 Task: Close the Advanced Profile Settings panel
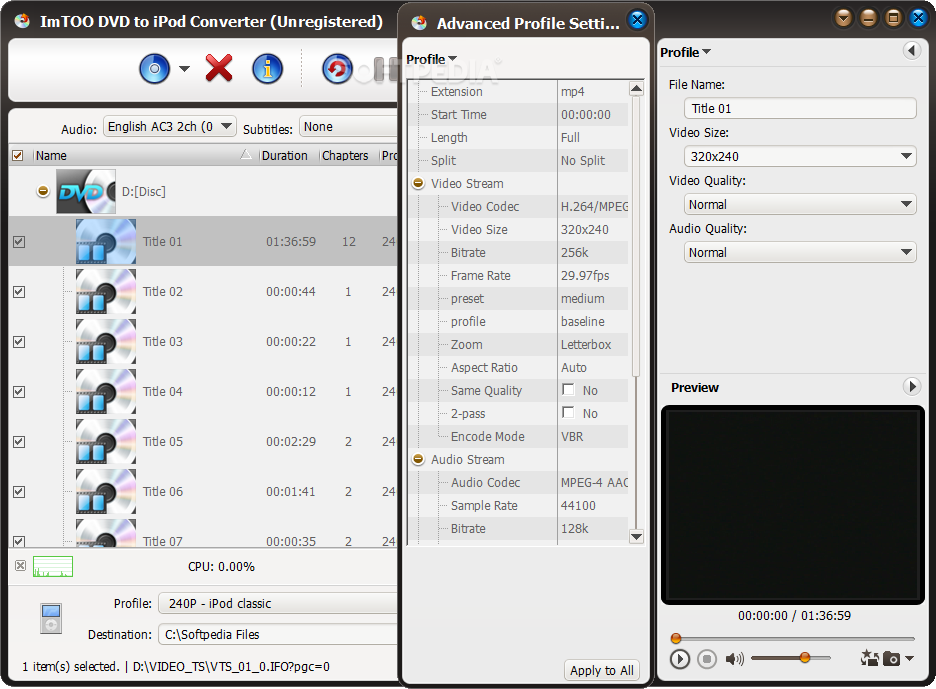click(638, 20)
